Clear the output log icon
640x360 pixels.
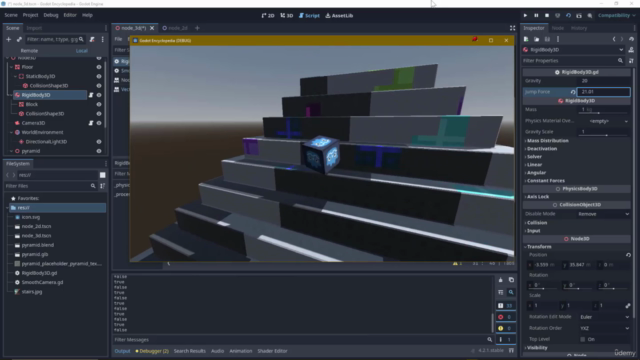[500, 280]
